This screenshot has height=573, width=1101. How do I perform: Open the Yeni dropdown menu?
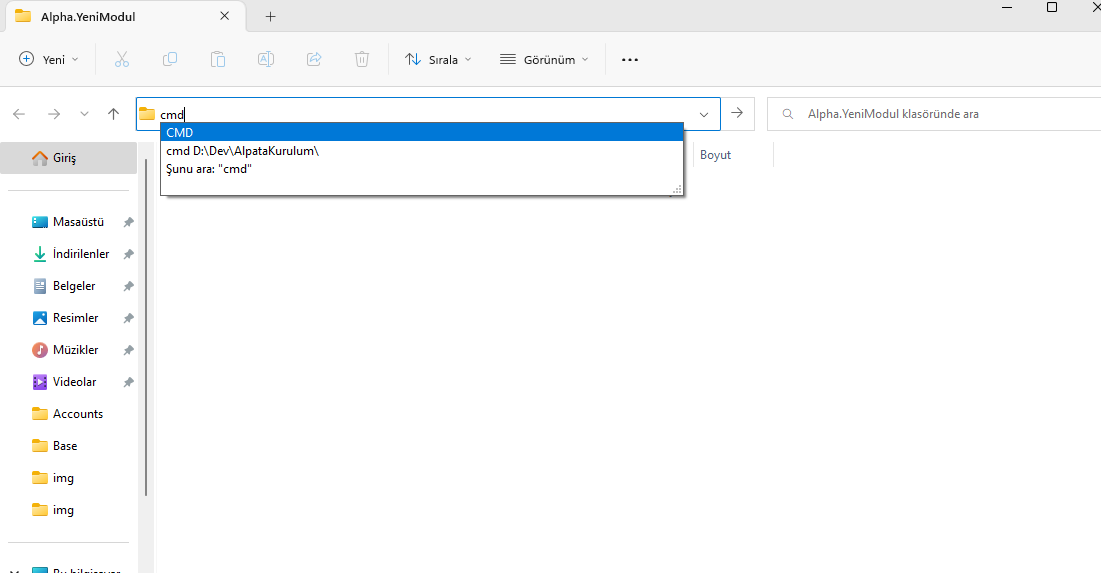[49, 59]
